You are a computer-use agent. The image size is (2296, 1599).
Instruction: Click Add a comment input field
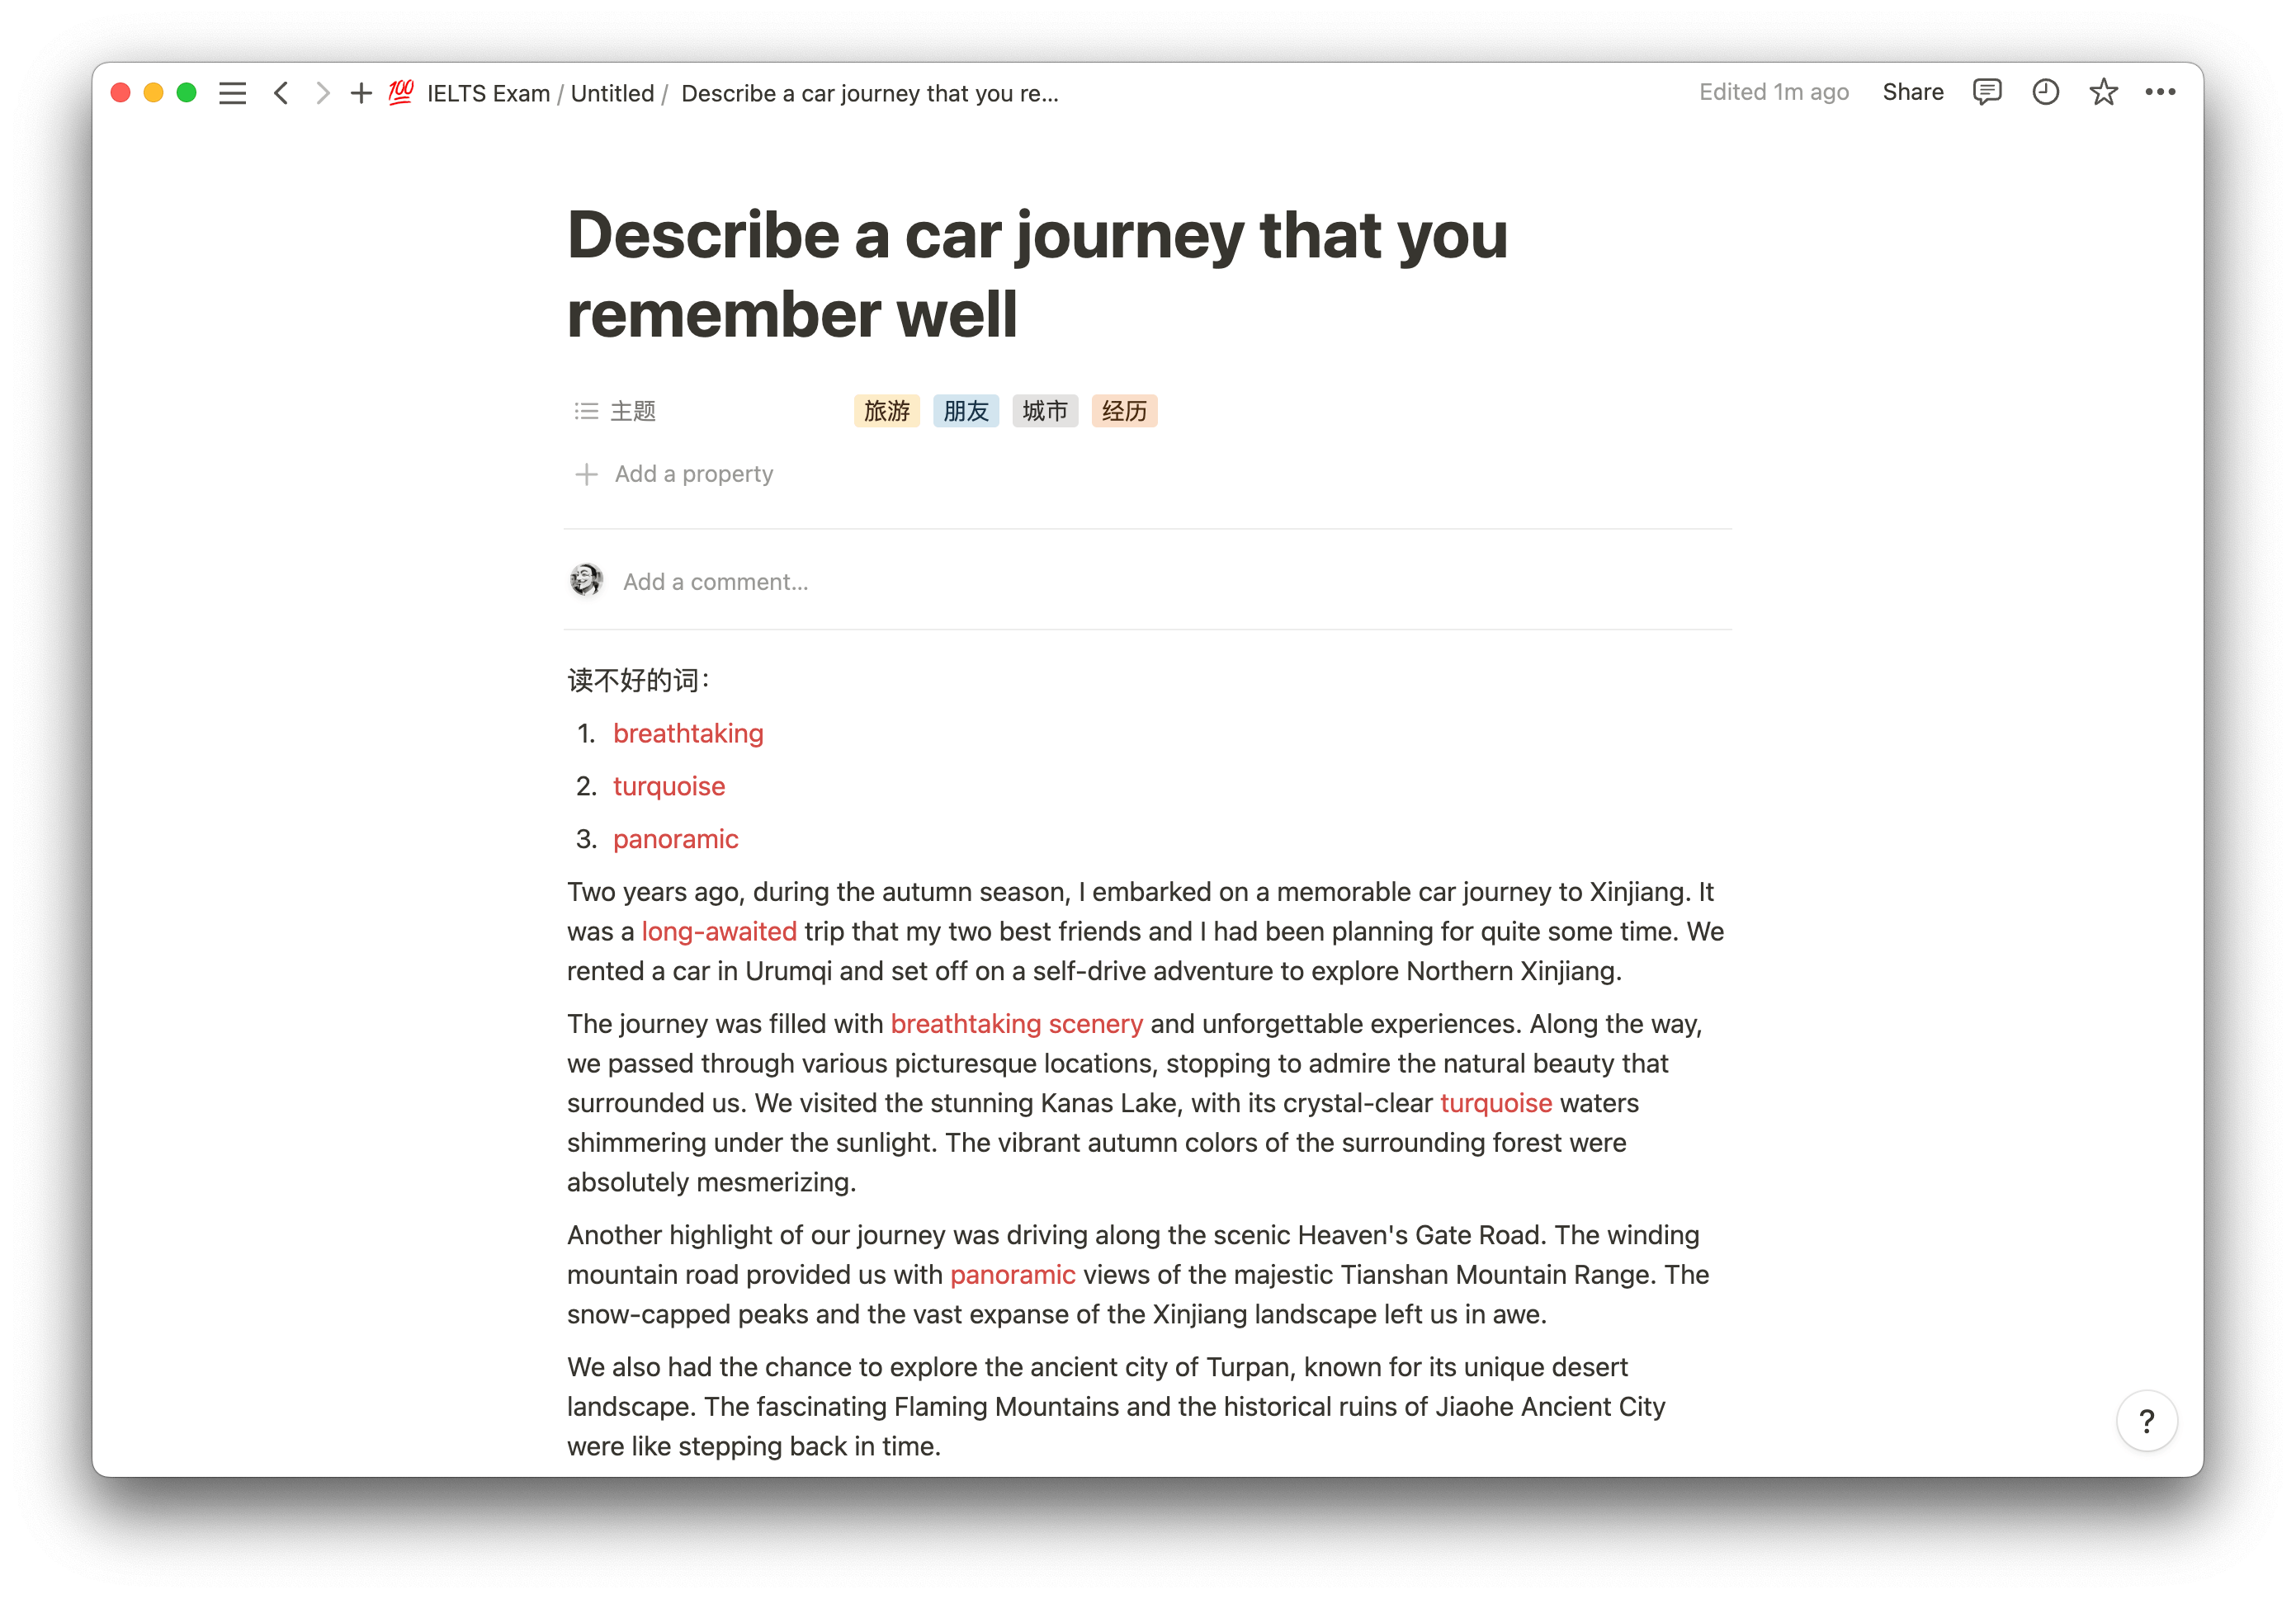716,581
